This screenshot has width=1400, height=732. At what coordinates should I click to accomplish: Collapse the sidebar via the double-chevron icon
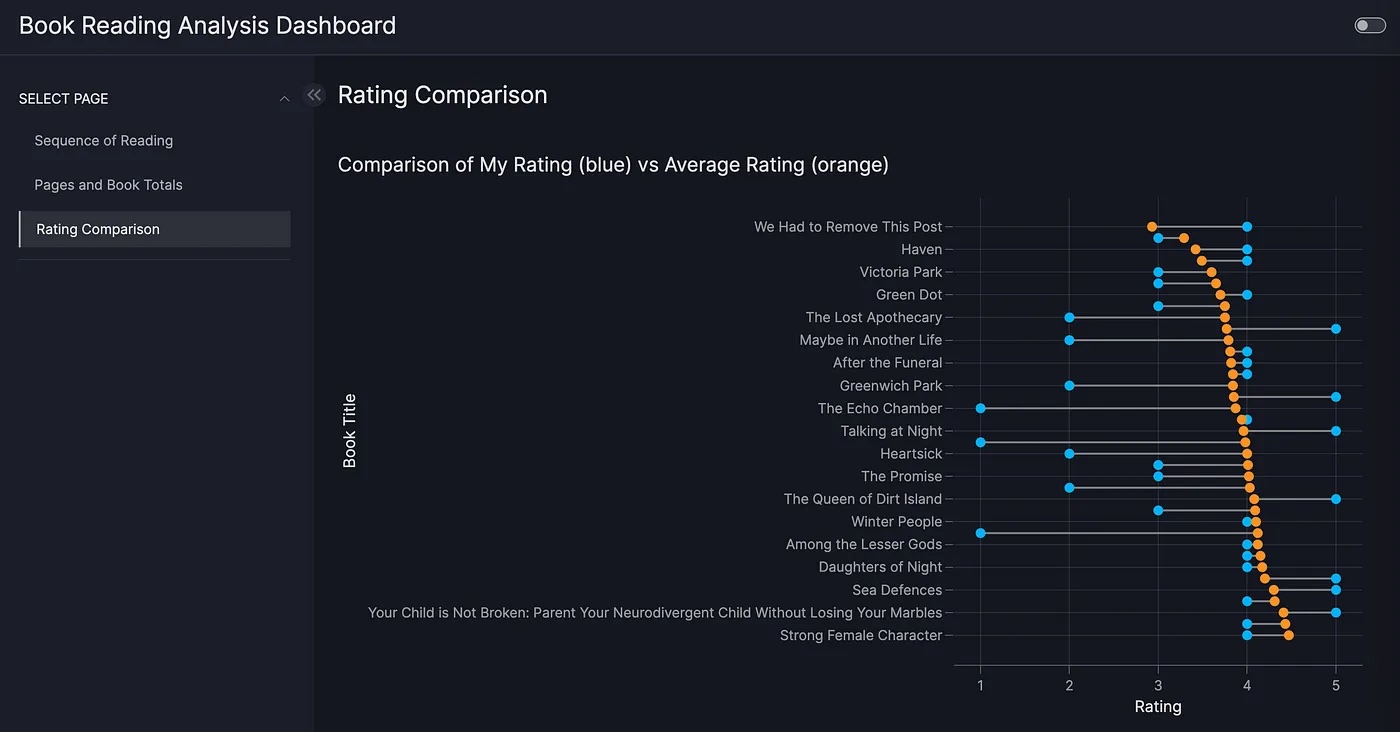pos(314,94)
